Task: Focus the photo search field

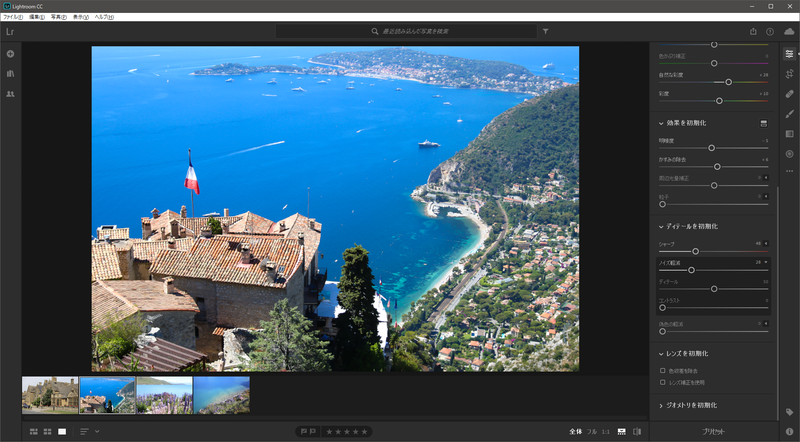Action: [x=406, y=32]
